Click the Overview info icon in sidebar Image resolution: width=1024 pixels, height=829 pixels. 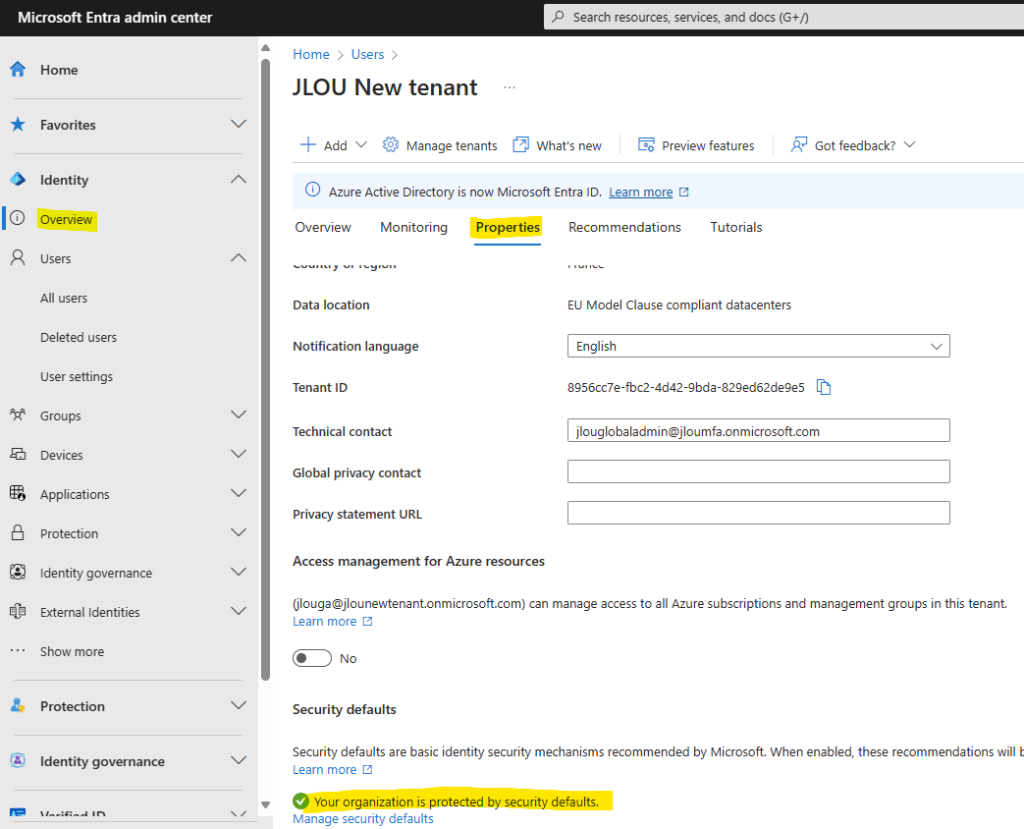coord(18,218)
